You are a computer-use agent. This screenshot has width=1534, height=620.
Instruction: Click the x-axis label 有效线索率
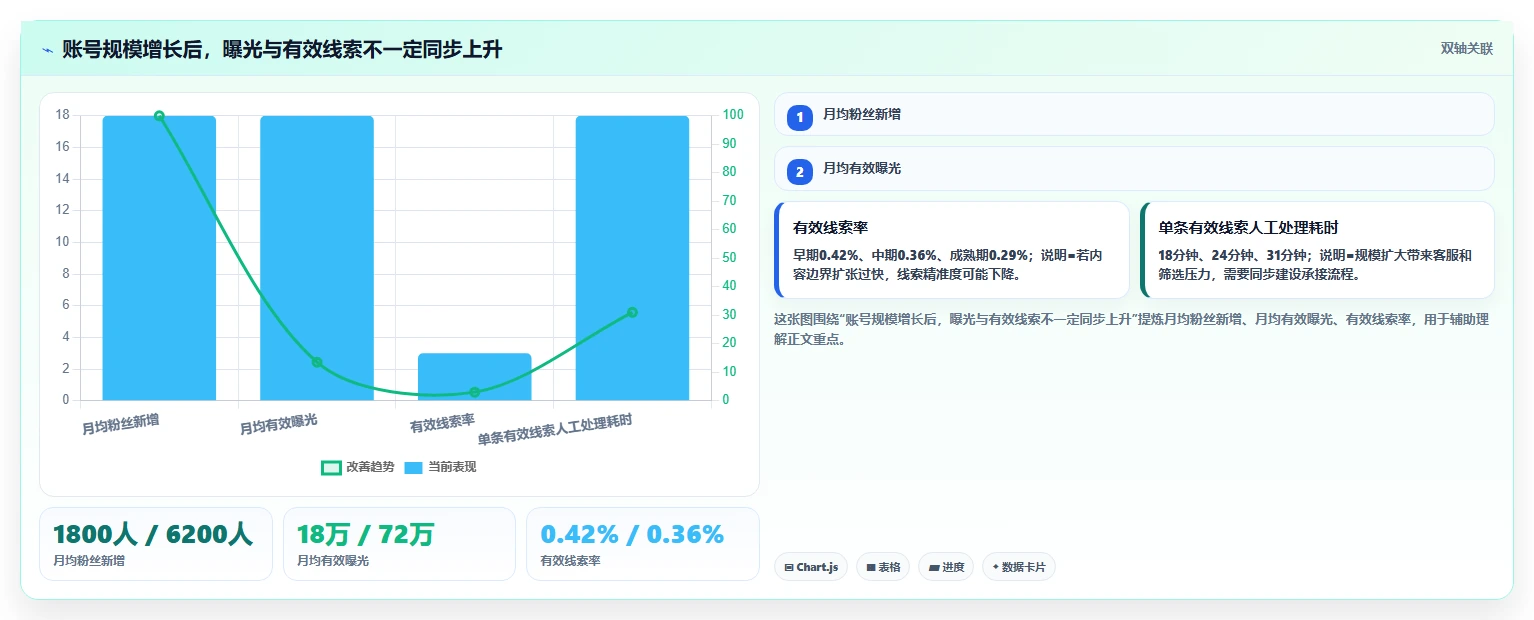click(x=442, y=423)
